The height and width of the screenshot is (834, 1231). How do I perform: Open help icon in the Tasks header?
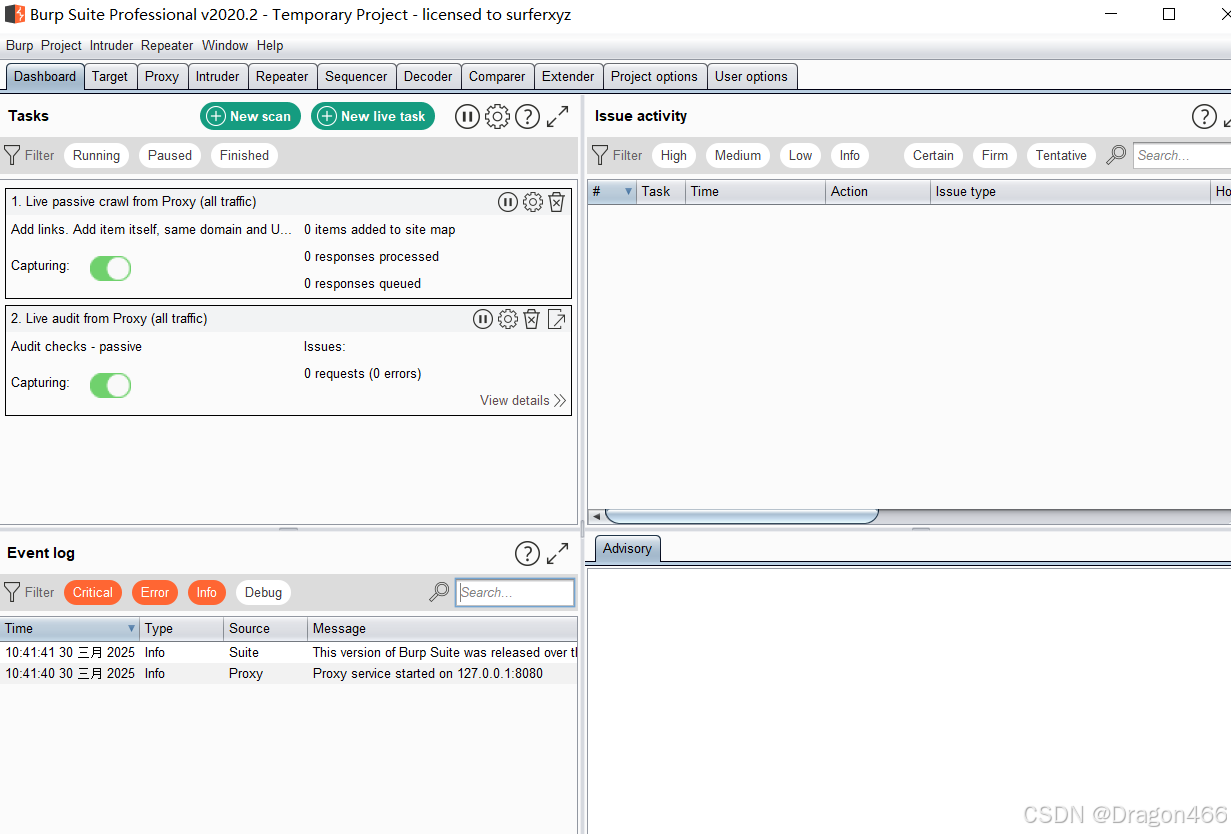click(x=527, y=116)
